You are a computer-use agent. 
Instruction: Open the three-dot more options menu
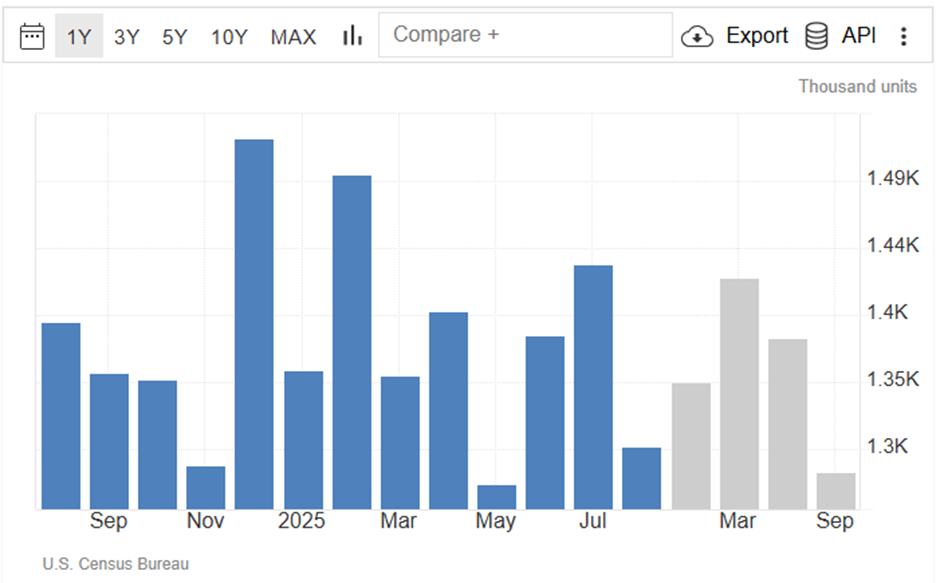(904, 36)
